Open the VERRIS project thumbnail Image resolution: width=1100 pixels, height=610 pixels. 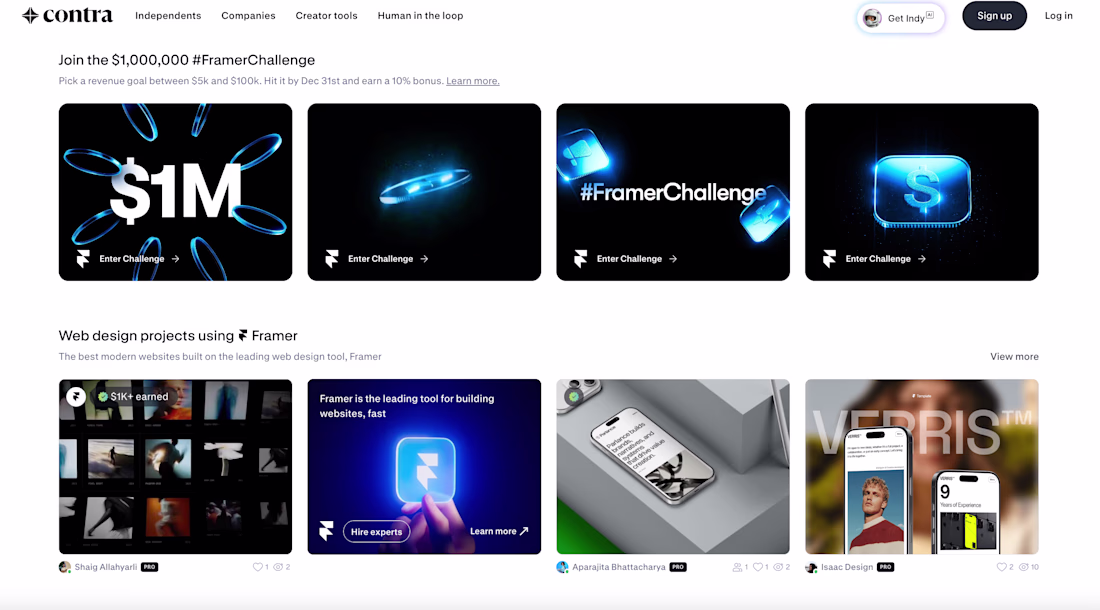point(921,467)
